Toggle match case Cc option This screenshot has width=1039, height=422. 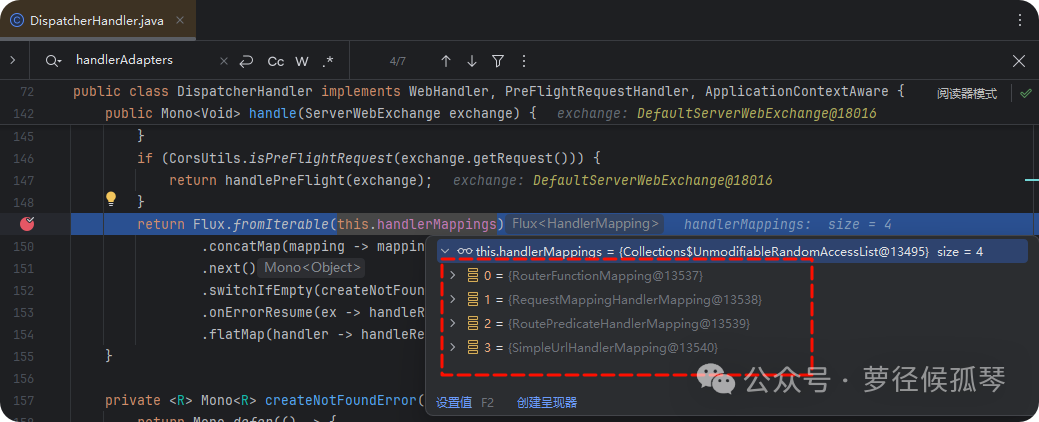(x=276, y=62)
